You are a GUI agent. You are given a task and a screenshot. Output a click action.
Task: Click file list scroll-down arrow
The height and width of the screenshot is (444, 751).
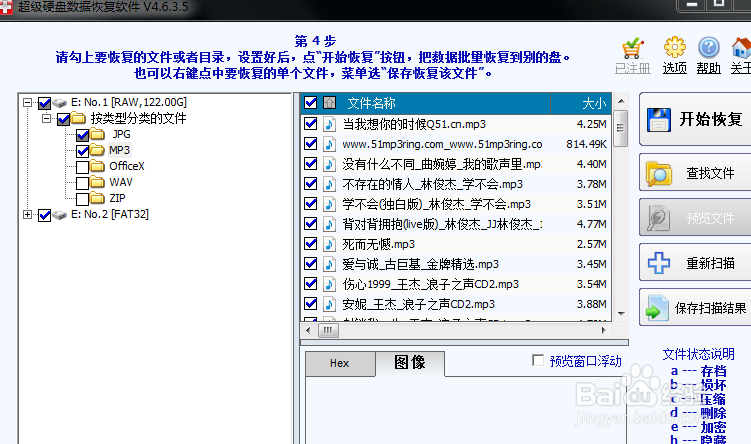tap(621, 314)
